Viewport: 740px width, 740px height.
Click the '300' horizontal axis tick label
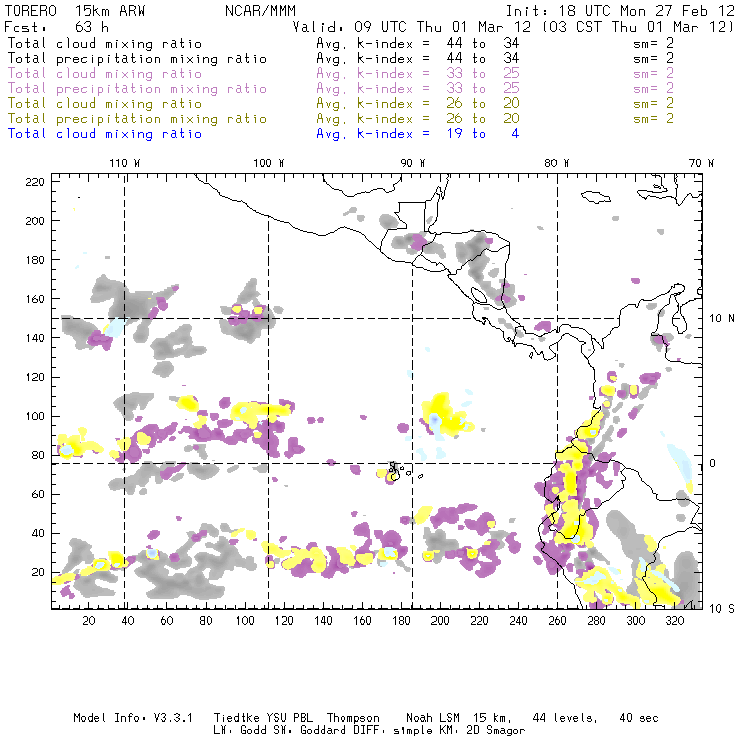636,621
